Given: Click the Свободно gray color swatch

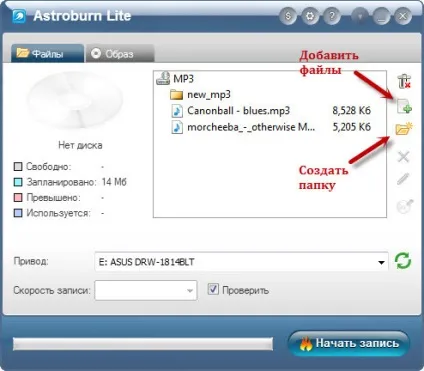Looking at the screenshot, I should [18, 166].
